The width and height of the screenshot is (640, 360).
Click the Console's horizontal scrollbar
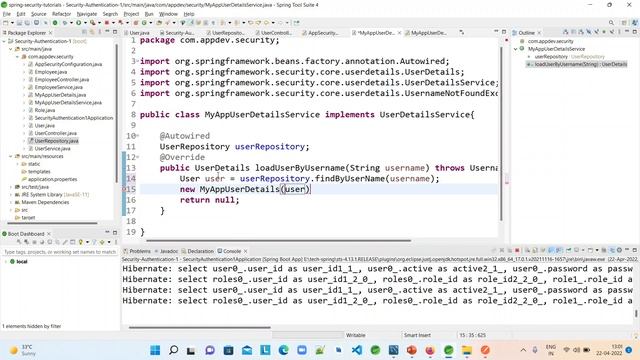(x=200, y=327)
